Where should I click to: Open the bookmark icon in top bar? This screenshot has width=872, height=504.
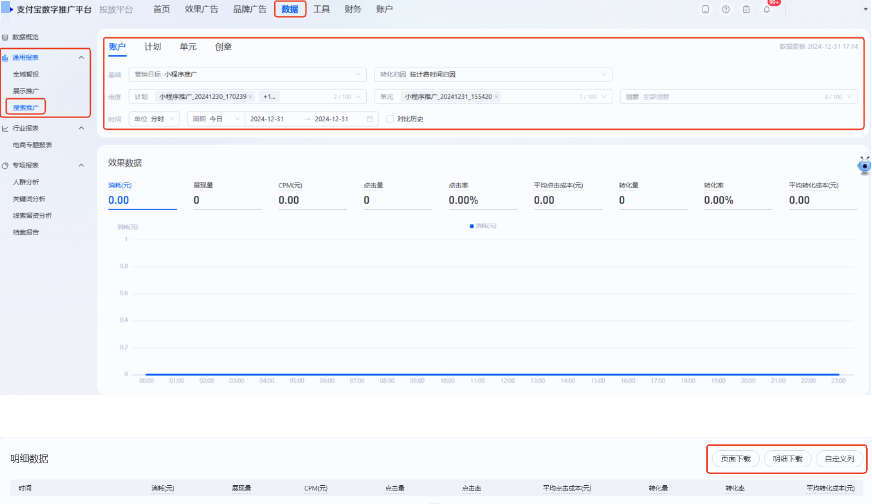point(705,9)
